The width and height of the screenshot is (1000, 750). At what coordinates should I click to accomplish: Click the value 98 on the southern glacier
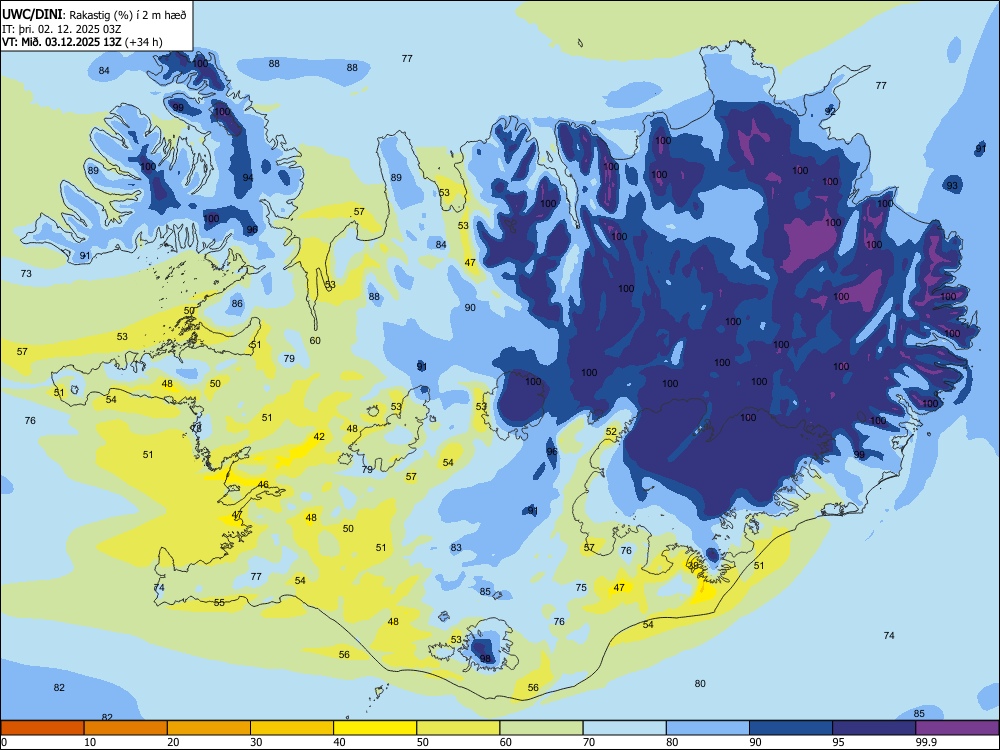click(x=485, y=659)
